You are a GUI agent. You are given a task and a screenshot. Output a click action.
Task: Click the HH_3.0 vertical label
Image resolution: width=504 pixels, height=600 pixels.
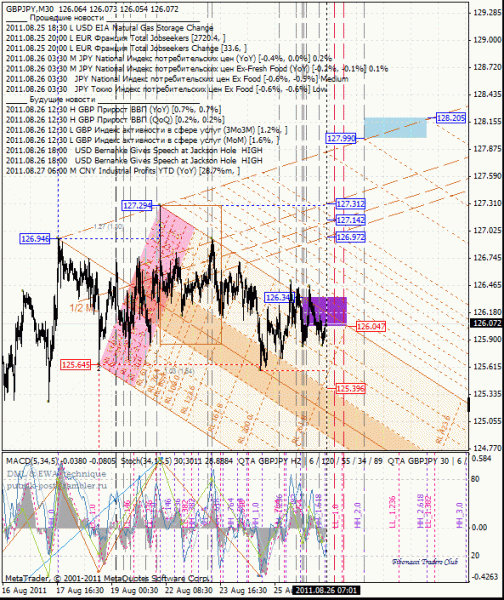coord(460,516)
